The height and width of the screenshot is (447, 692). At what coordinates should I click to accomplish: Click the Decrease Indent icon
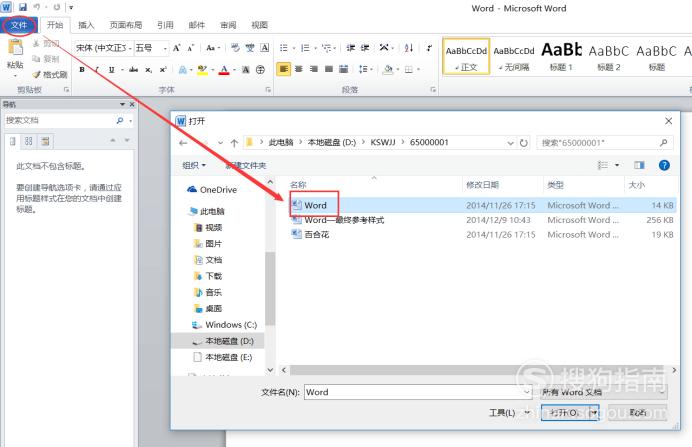coord(351,48)
